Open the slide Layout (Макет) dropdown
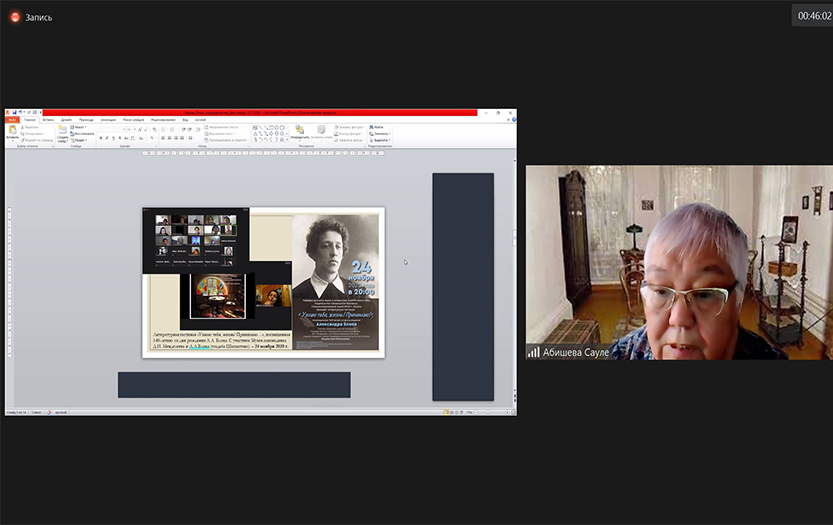 click(80, 127)
